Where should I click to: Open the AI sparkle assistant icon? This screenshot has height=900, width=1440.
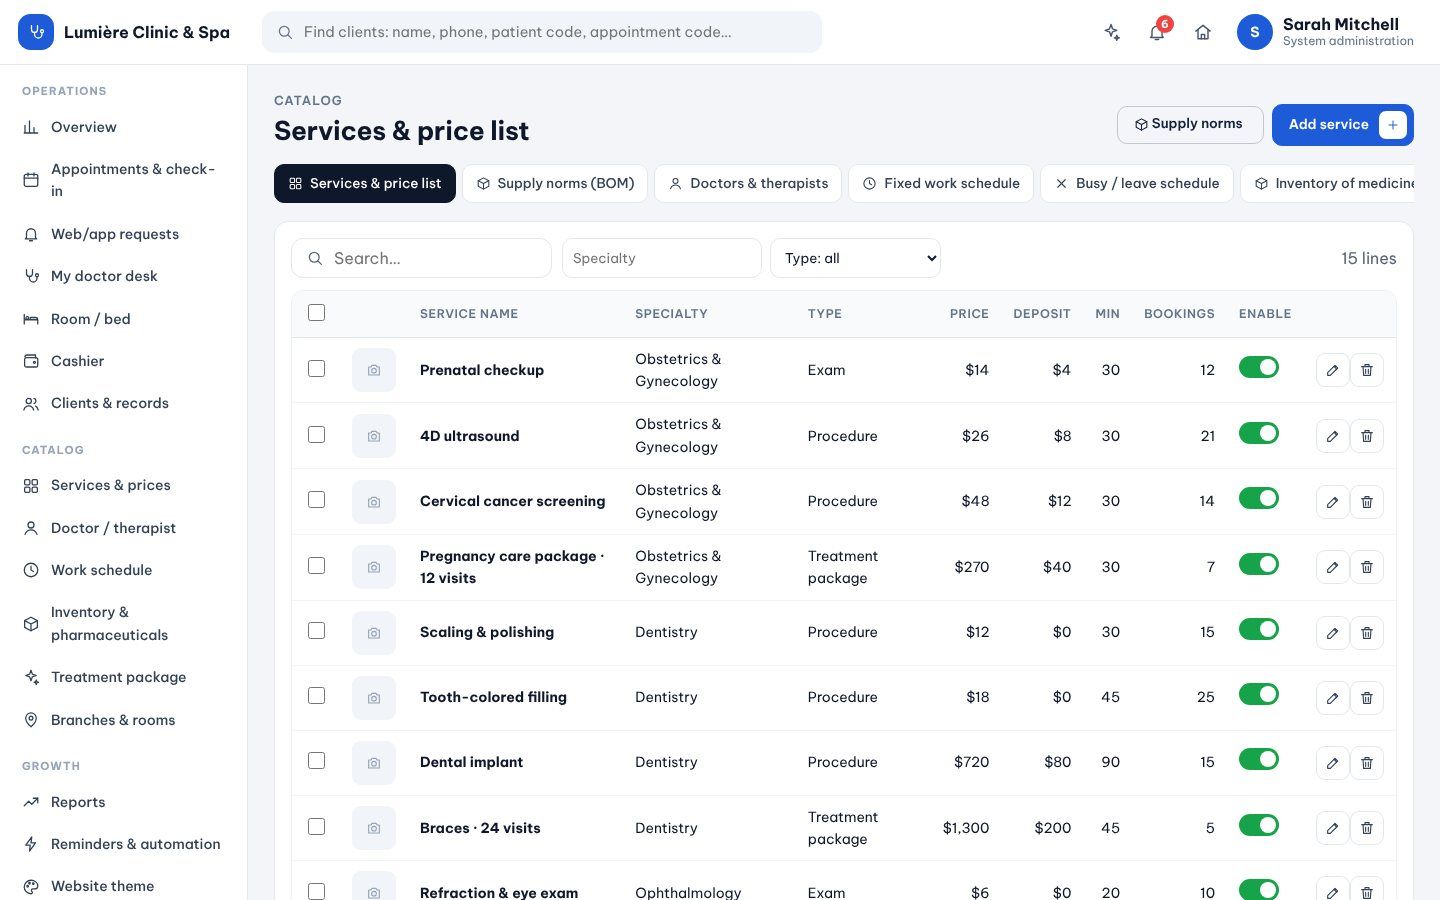tap(1112, 32)
